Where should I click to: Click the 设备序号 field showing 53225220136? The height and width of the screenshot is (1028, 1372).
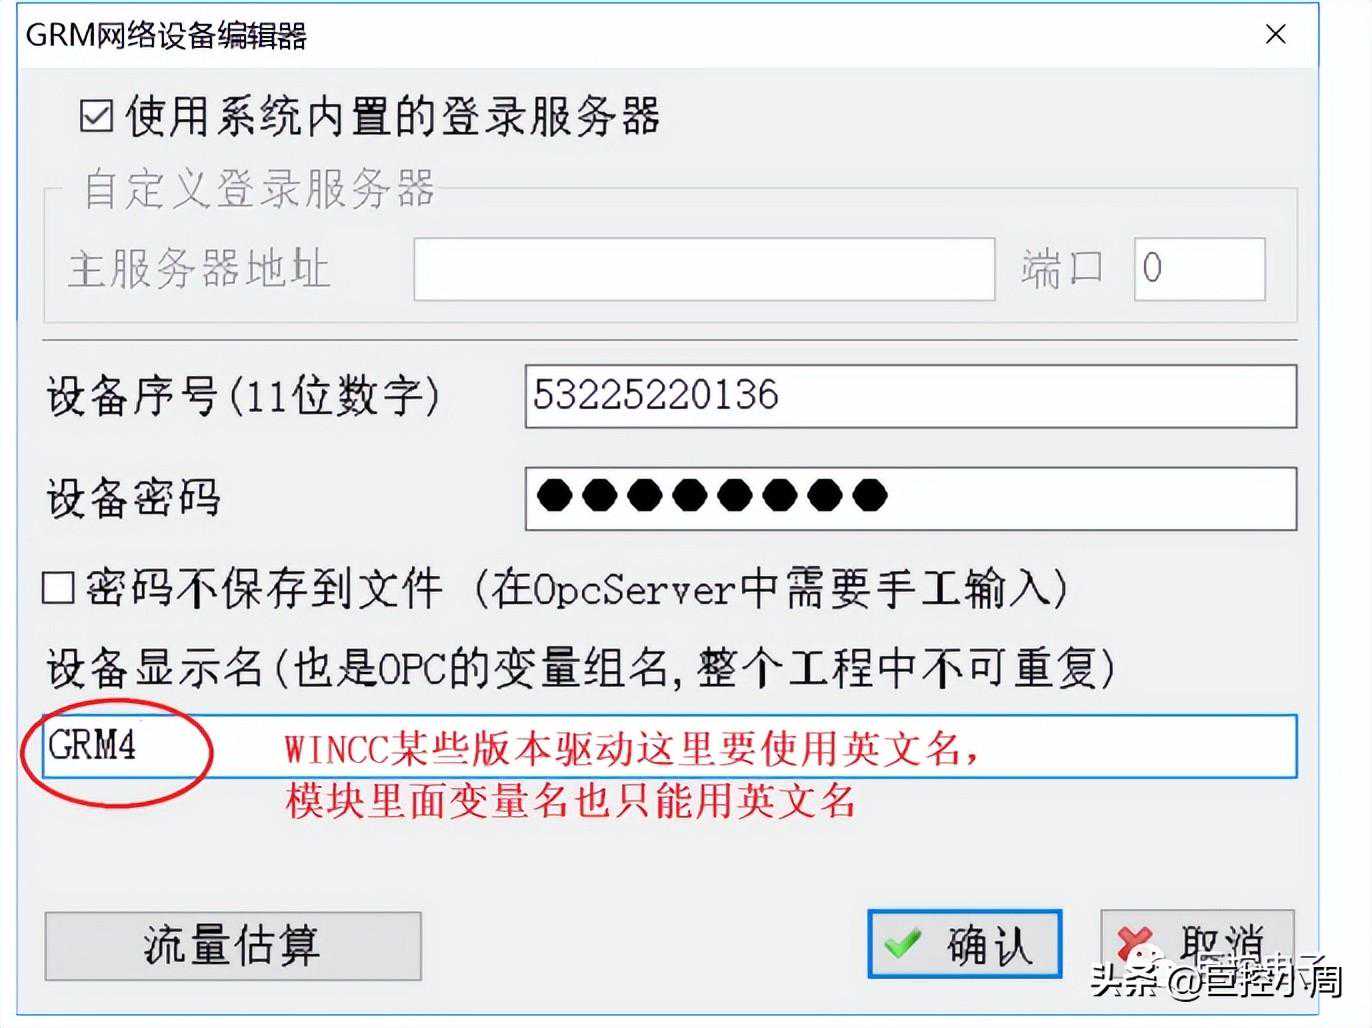910,396
